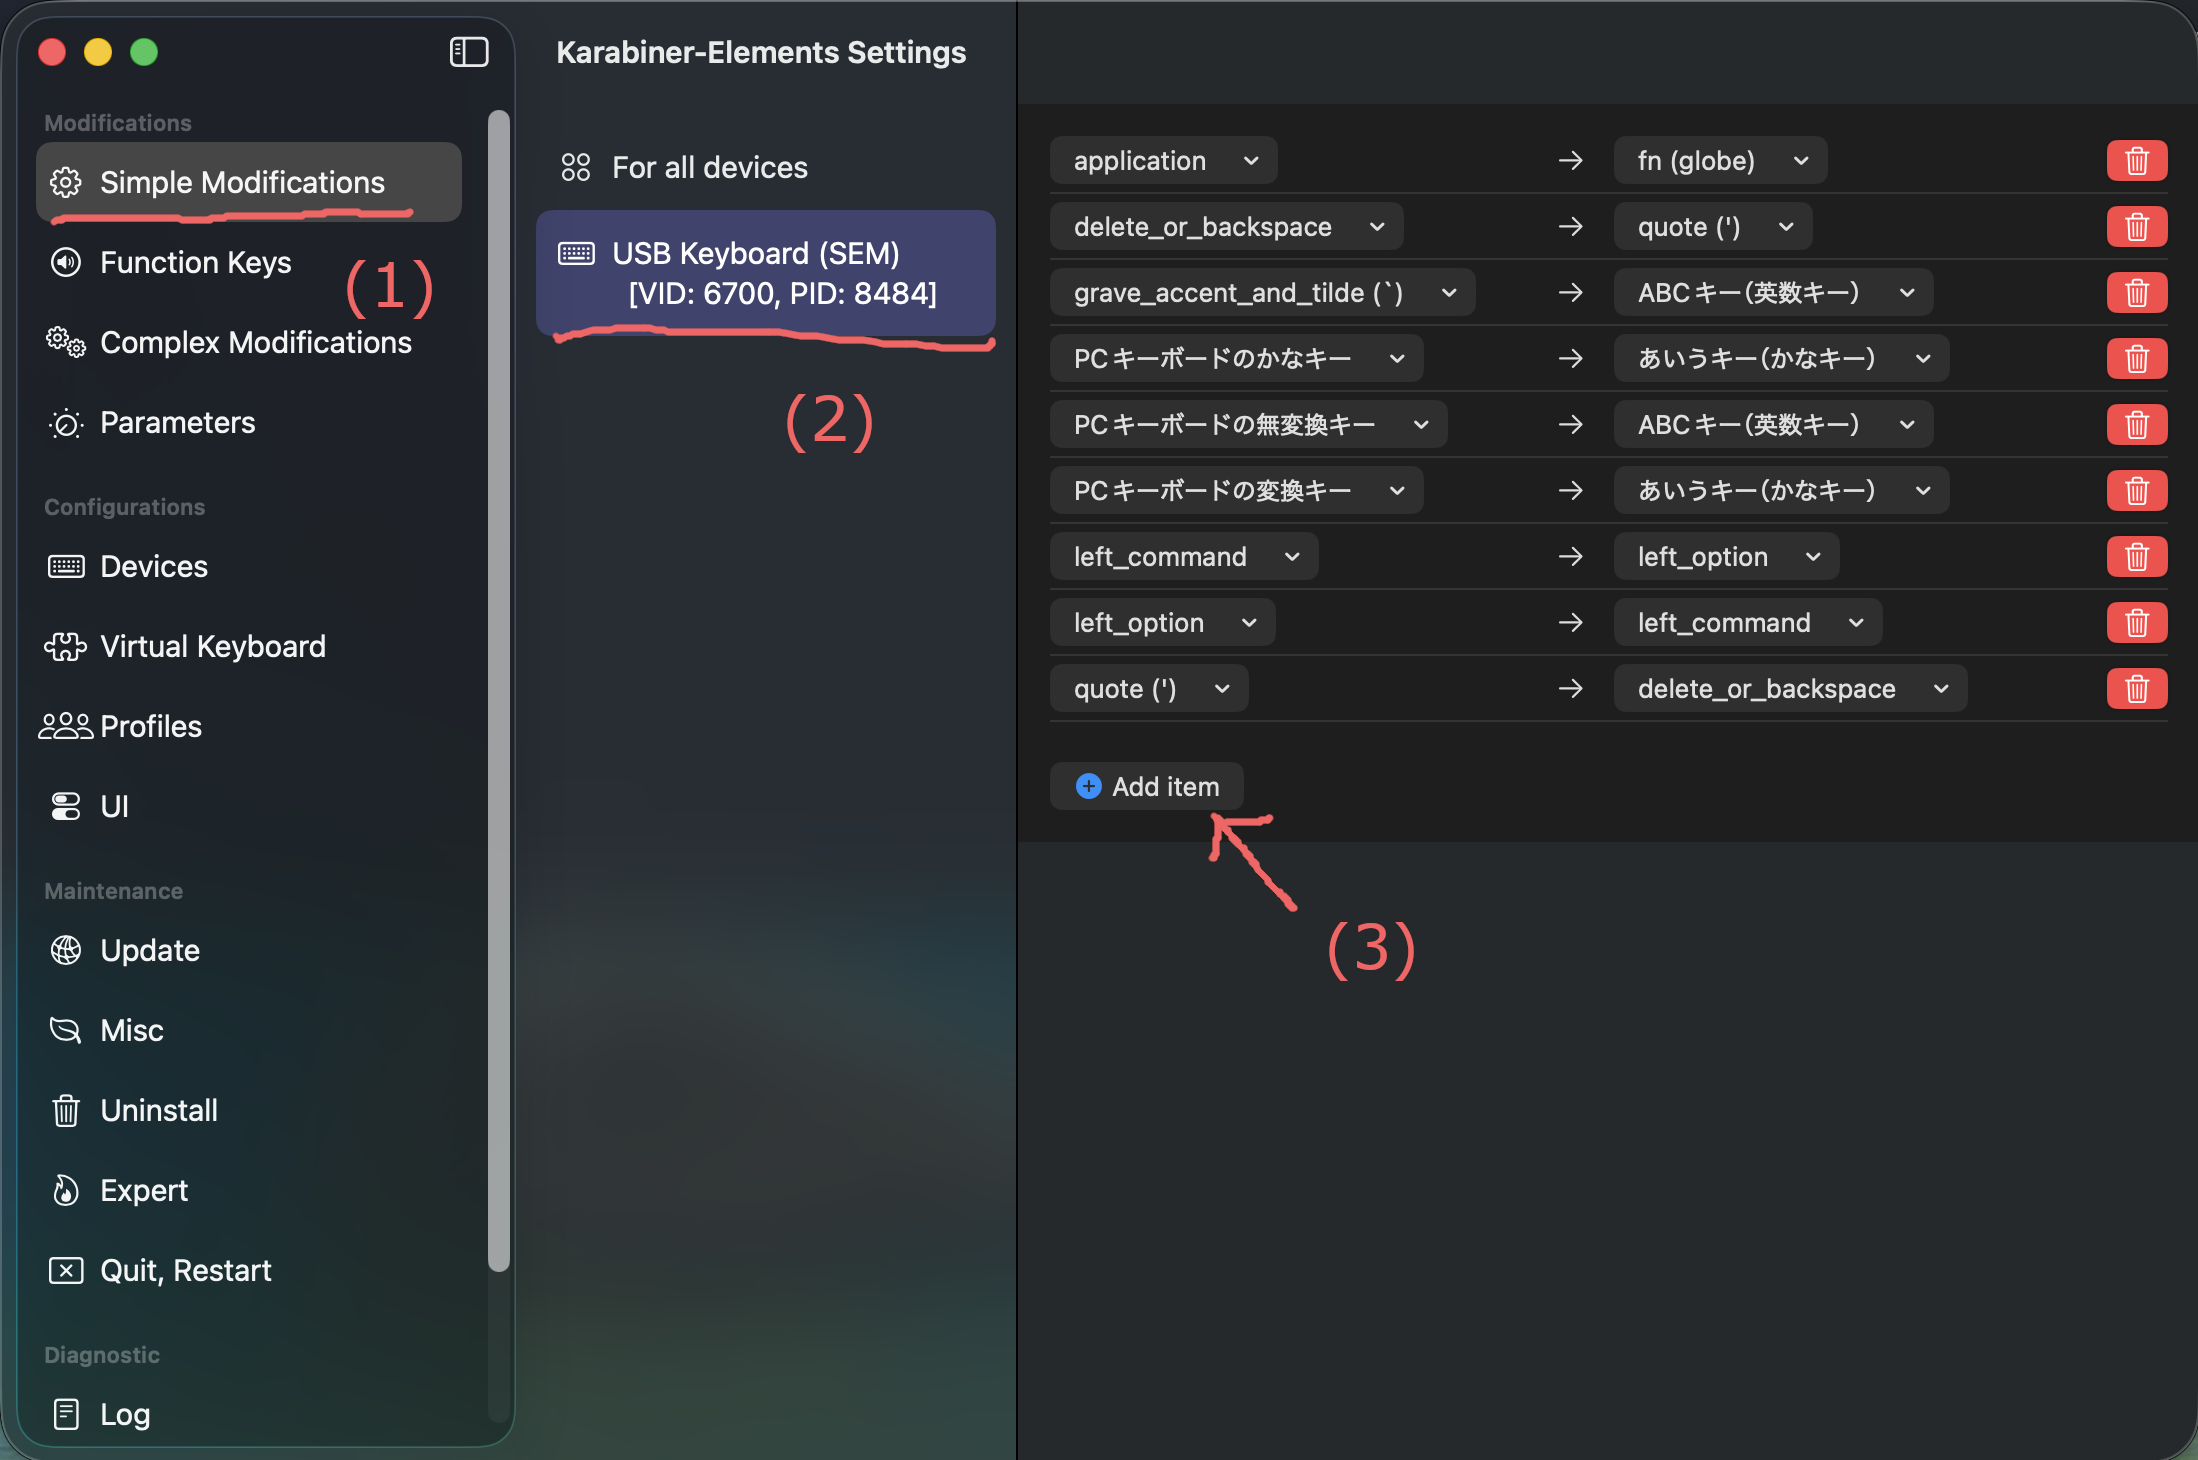Go to the Update section
The image size is (2198, 1460).
249,950
